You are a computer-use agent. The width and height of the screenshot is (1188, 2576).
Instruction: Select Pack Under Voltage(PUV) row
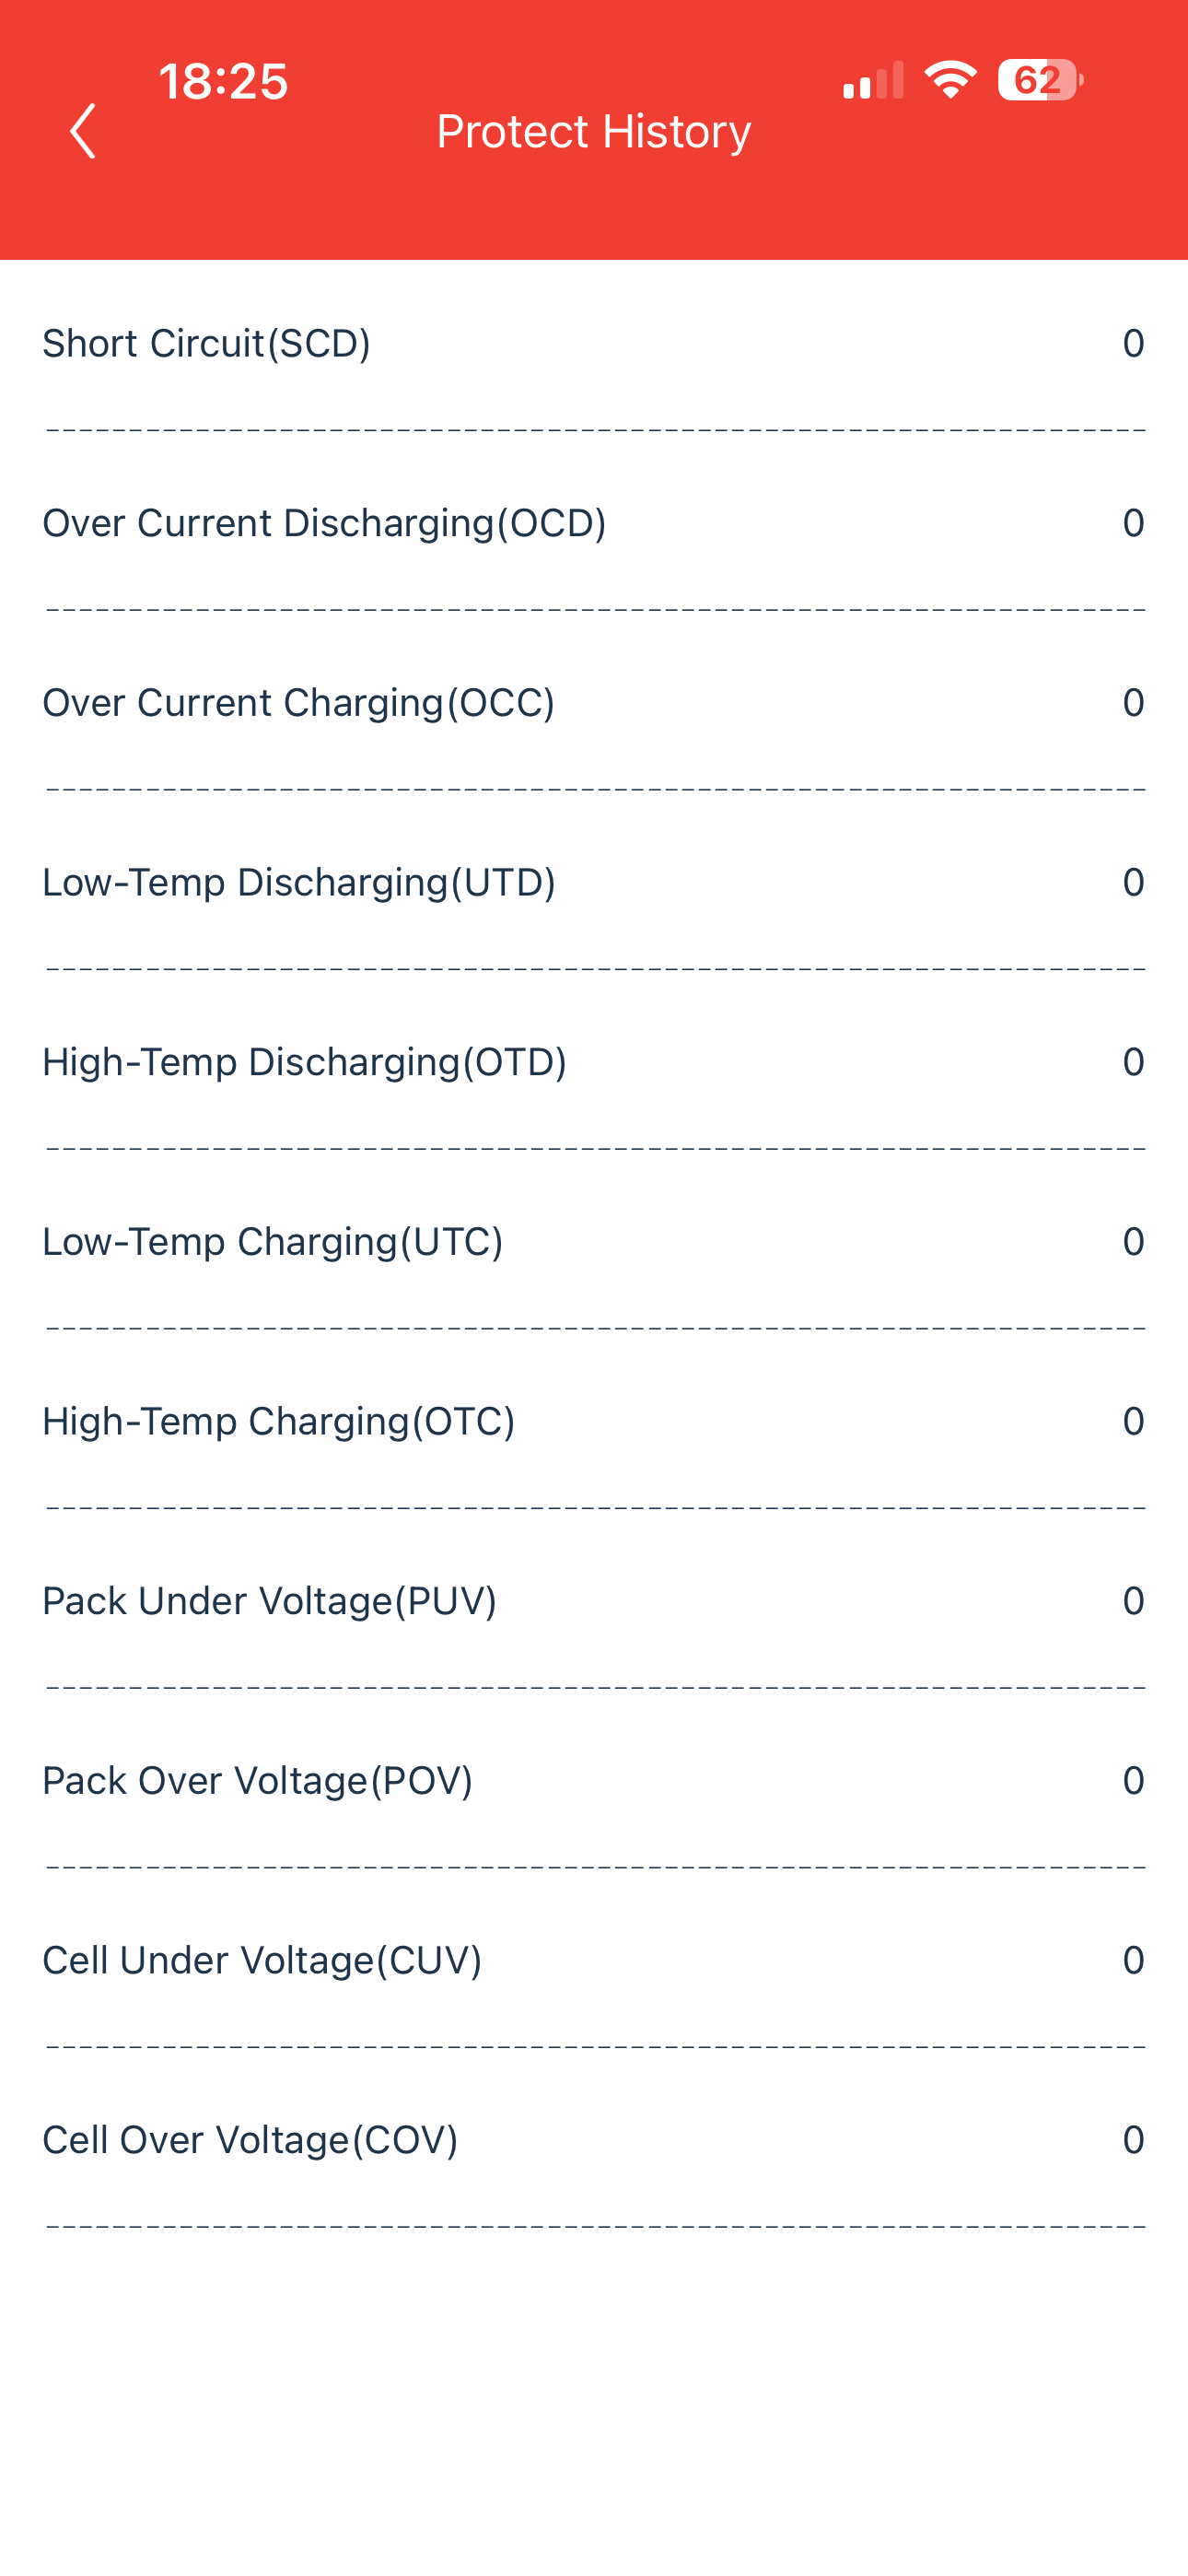pos(594,1601)
